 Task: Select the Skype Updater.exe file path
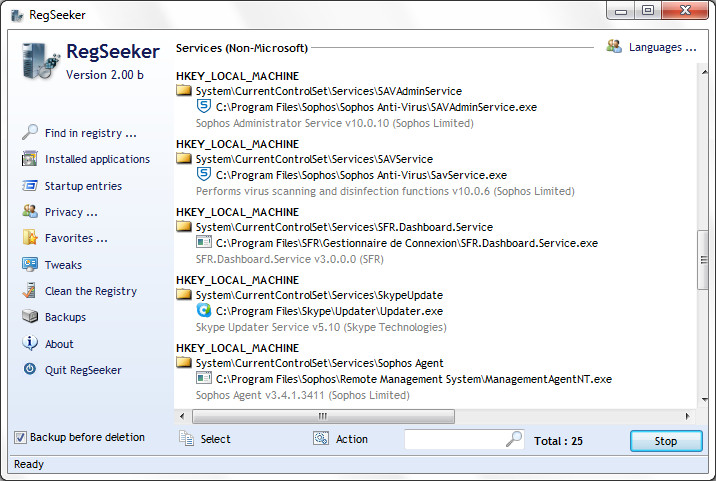tap(329, 311)
